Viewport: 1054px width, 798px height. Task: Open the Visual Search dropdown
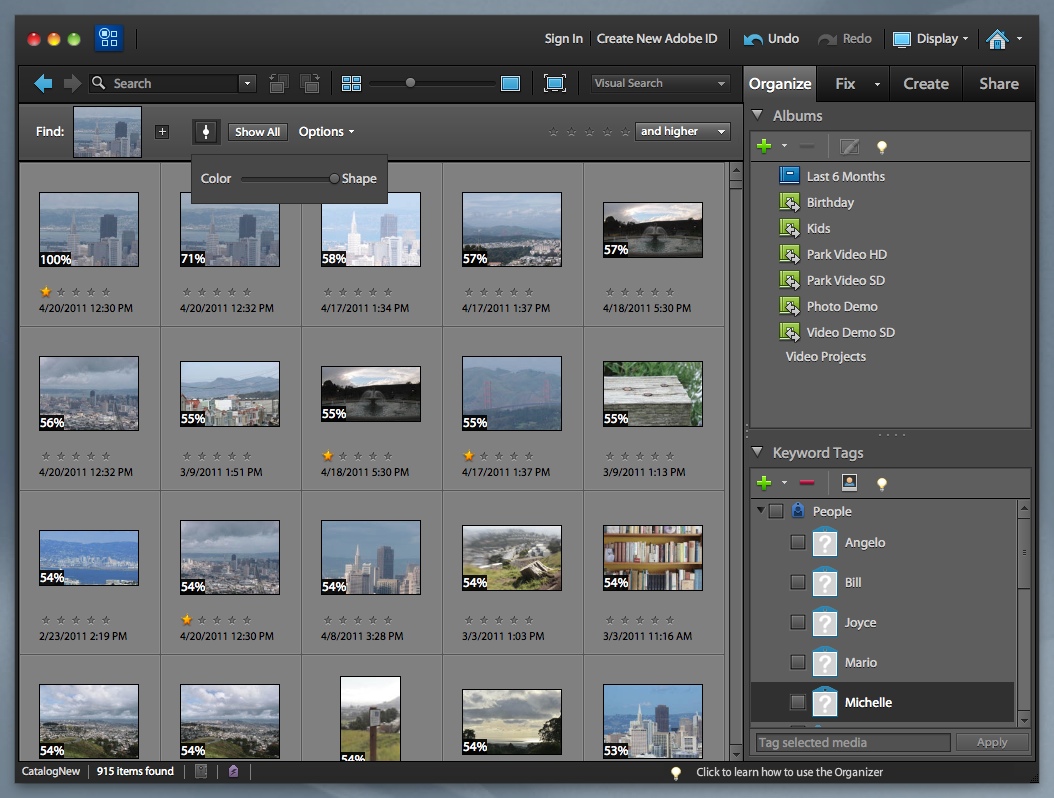pyautogui.click(x=660, y=84)
